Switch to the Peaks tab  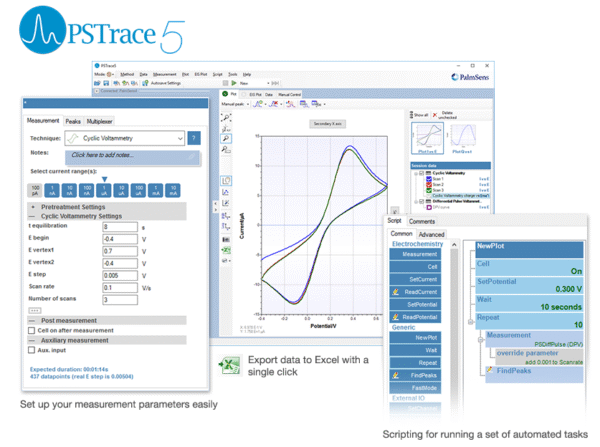click(x=73, y=121)
